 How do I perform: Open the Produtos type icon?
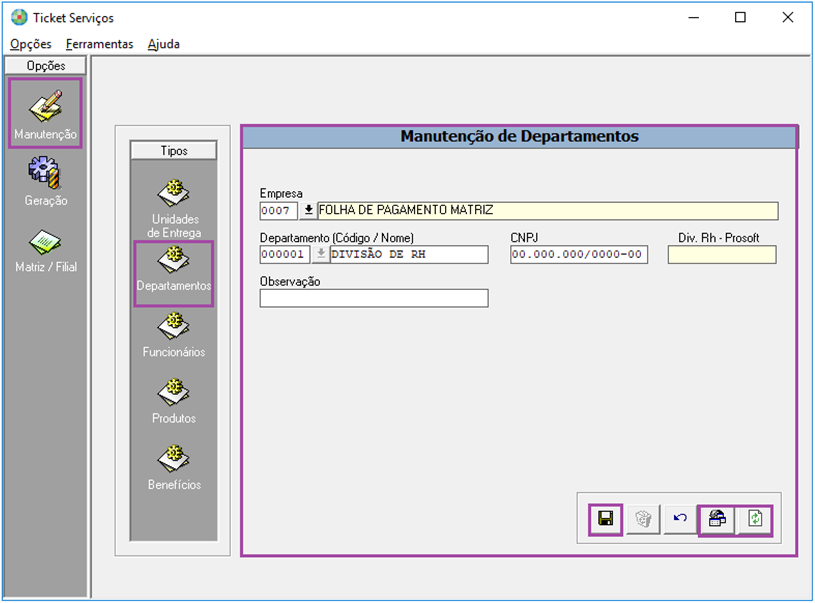174,392
